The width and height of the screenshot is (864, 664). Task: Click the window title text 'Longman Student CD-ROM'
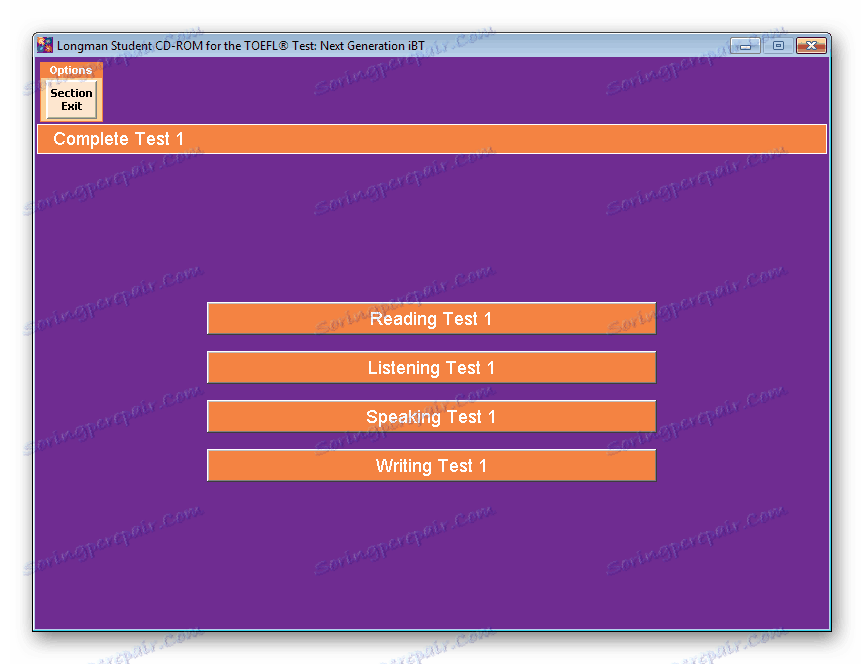[x=130, y=46]
